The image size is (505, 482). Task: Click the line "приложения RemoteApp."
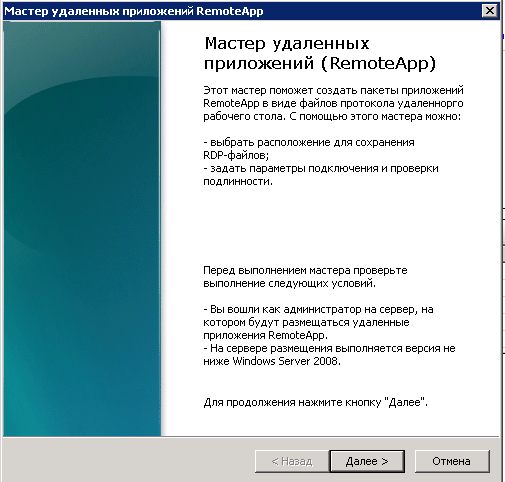tap(265, 335)
